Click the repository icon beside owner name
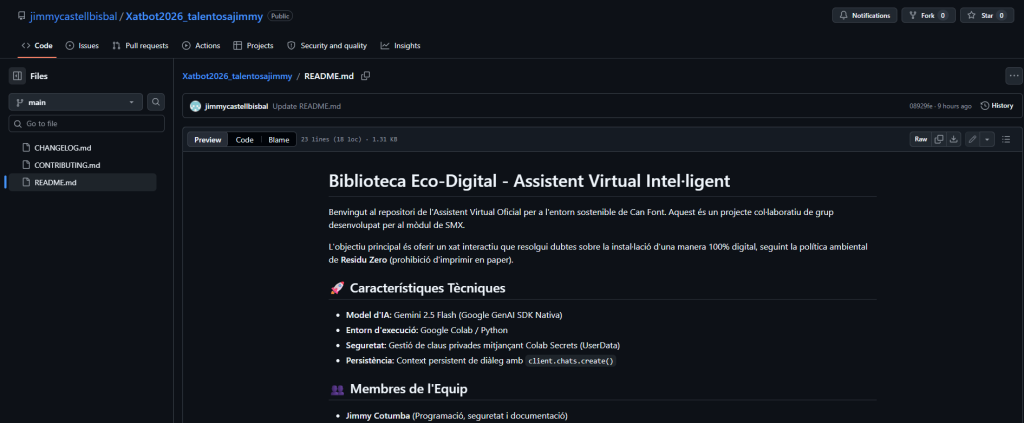Image resolution: width=1024 pixels, height=423 pixels. [22, 16]
